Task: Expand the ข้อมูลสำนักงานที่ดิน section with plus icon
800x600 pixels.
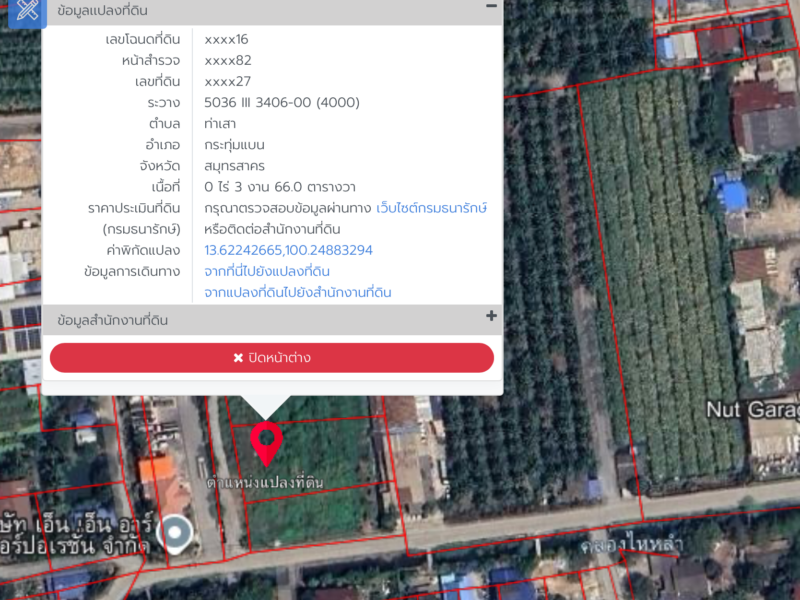Action: (x=491, y=316)
